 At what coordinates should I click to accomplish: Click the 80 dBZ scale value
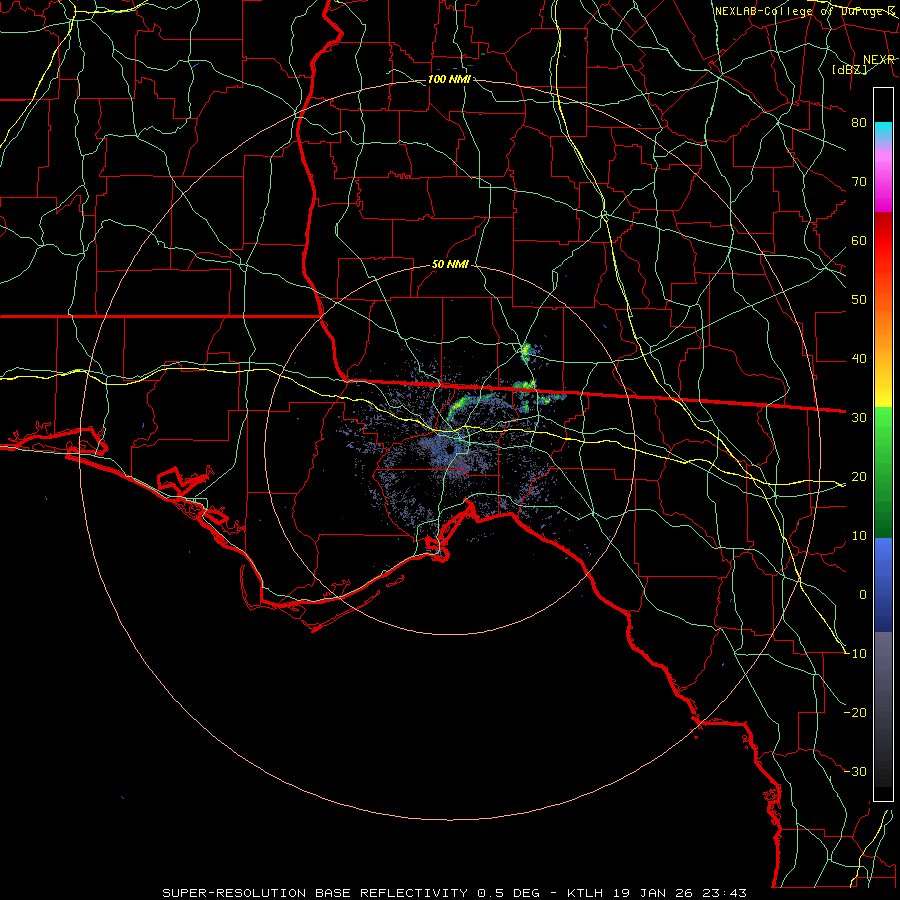point(859,122)
